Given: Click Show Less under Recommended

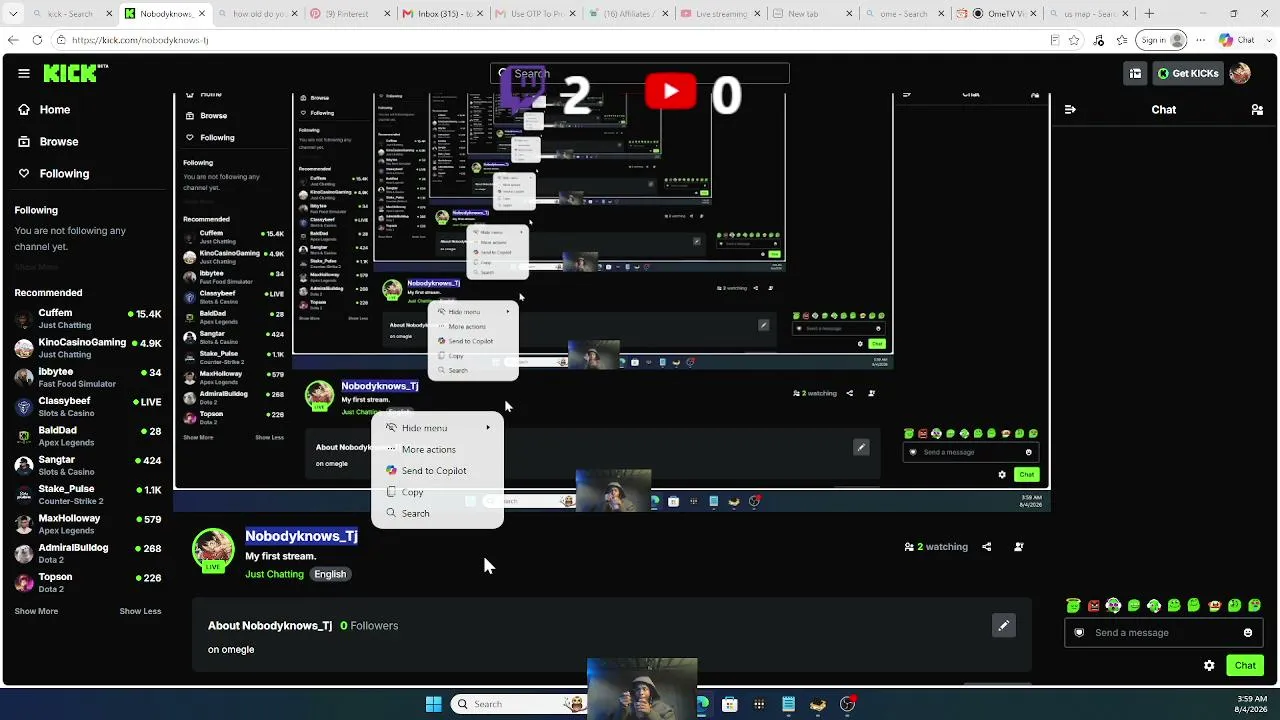Looking at the screenshot, I should click(140, 611).
